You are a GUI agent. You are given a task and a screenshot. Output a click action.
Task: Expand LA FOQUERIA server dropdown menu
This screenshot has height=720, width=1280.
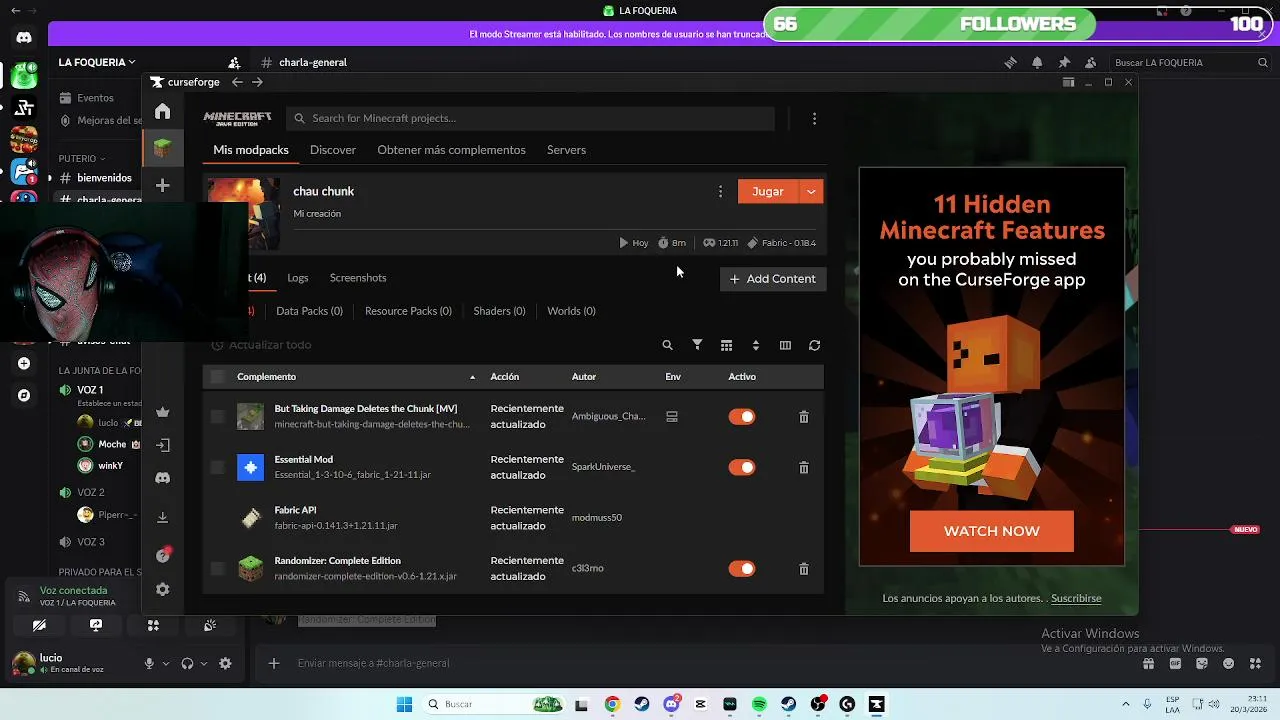coord(96,62)
